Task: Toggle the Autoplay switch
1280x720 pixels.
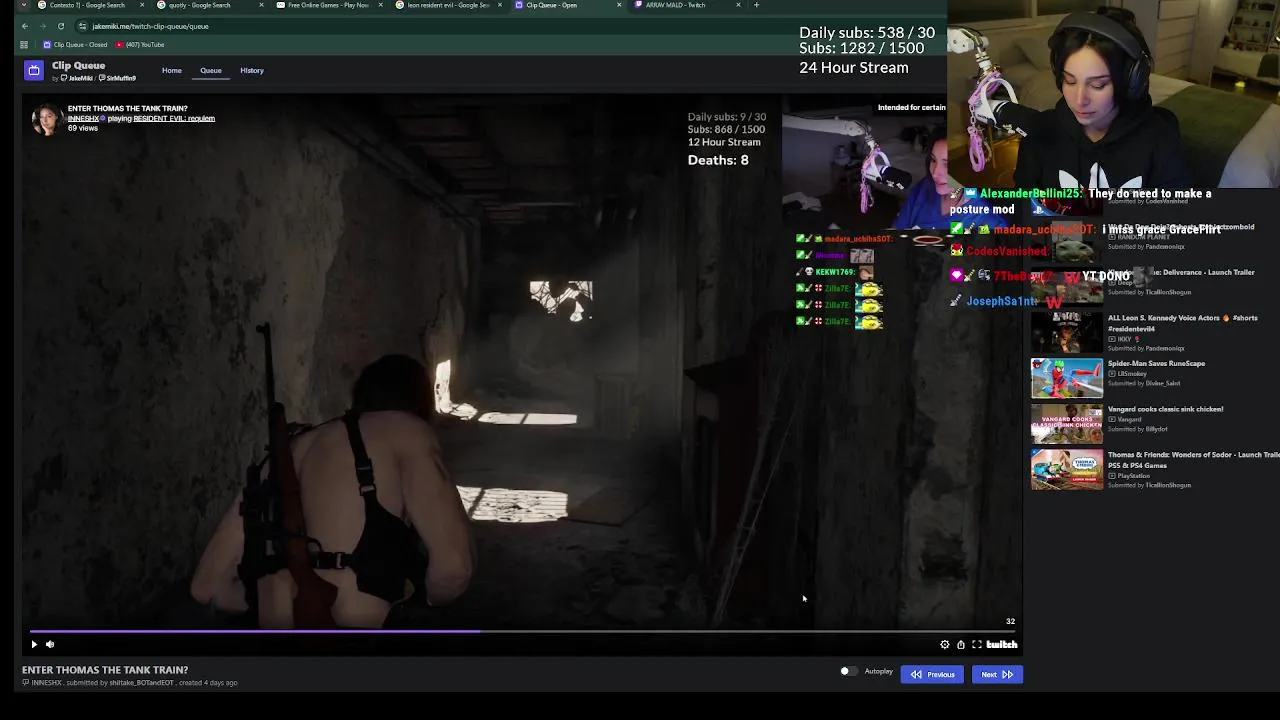Action: point(848,672)
